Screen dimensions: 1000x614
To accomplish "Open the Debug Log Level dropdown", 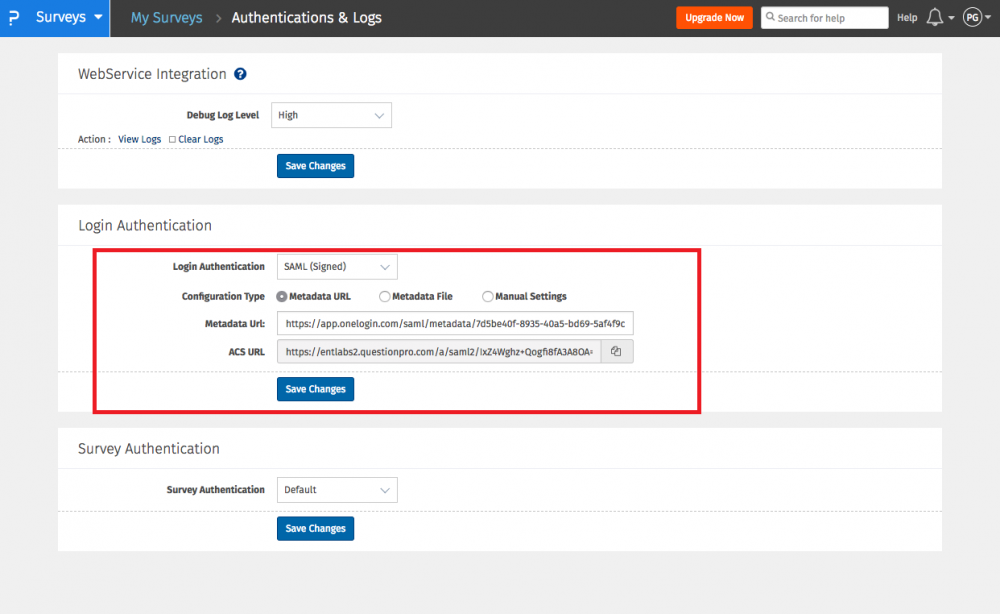I will (331, 115).
